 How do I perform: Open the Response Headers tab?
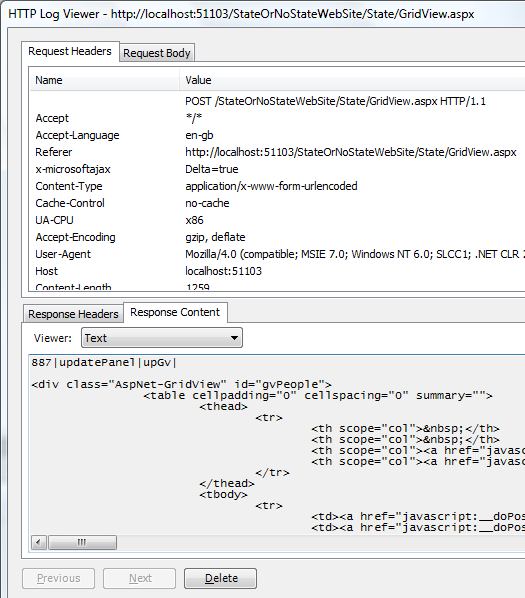pos(73,314)
